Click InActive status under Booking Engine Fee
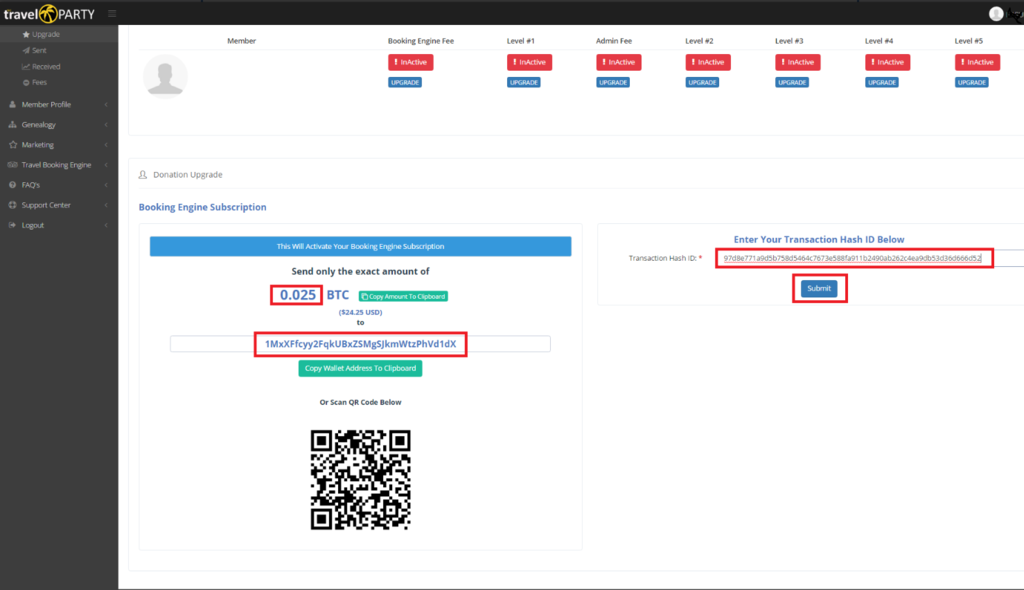The image size is (1024, 590). click(411, 62)
